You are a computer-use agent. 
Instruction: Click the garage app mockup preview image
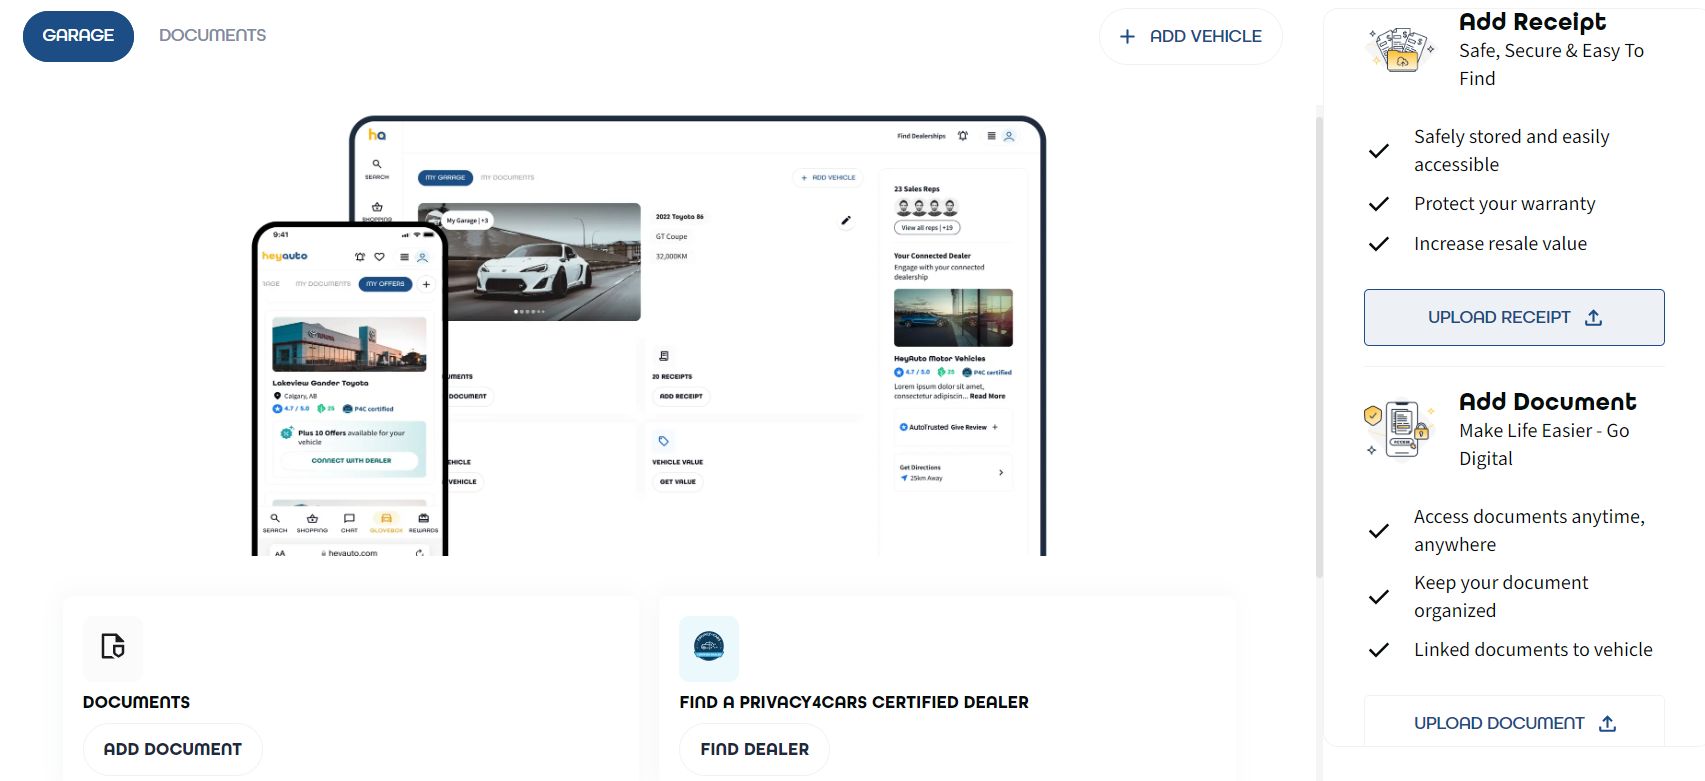tap(649, 335)
